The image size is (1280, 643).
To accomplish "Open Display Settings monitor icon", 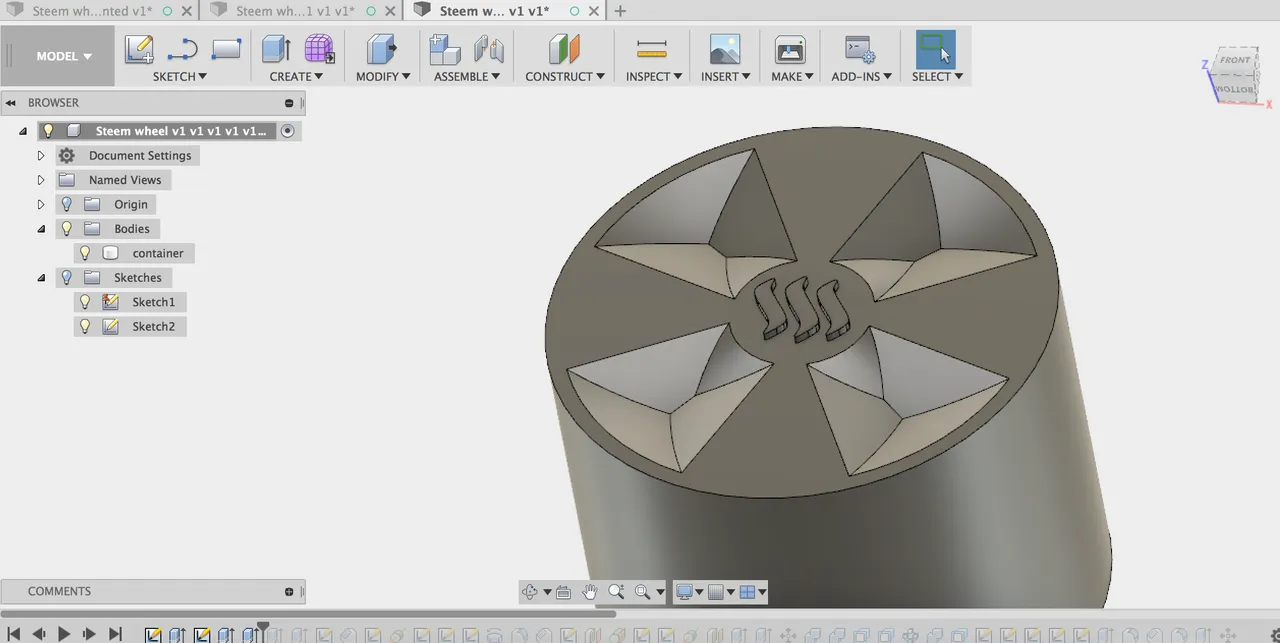I will click(x=685, y=592).
